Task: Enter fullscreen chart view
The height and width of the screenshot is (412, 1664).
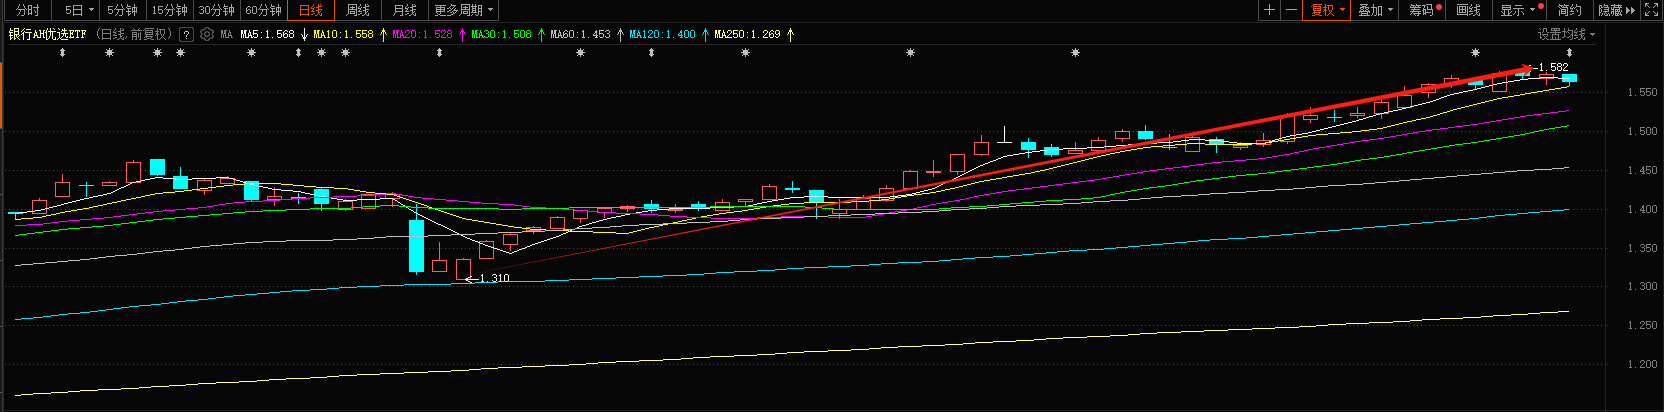Action: (1651, 10)
